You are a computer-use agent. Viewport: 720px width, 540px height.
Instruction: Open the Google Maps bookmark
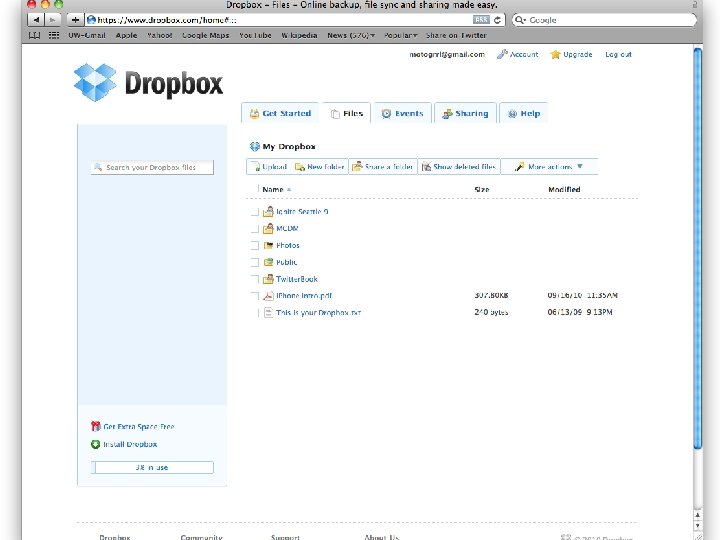click(205, 35)
